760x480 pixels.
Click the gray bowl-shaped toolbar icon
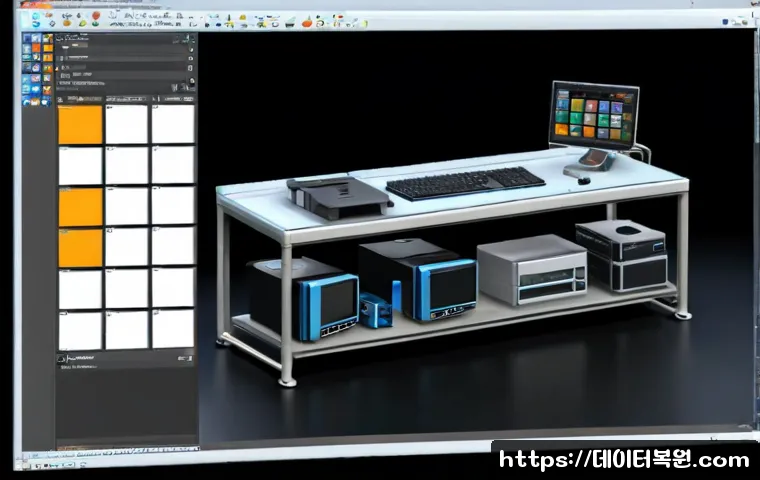[289, 24]
